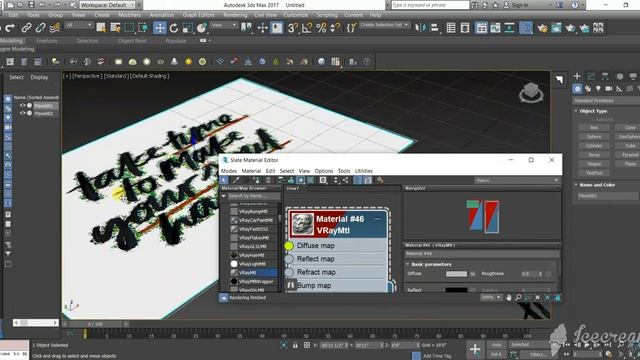This screenshot has width=640, height=360.
Task: Click Select by Name icon
Action: (116, 28)
